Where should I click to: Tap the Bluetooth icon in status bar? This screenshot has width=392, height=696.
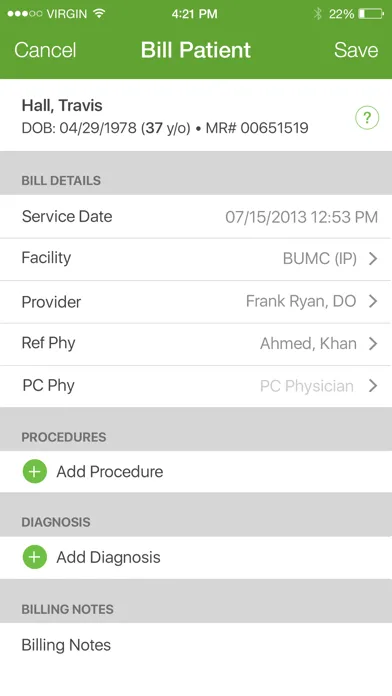pyautogui.click(x=317, y=14)
